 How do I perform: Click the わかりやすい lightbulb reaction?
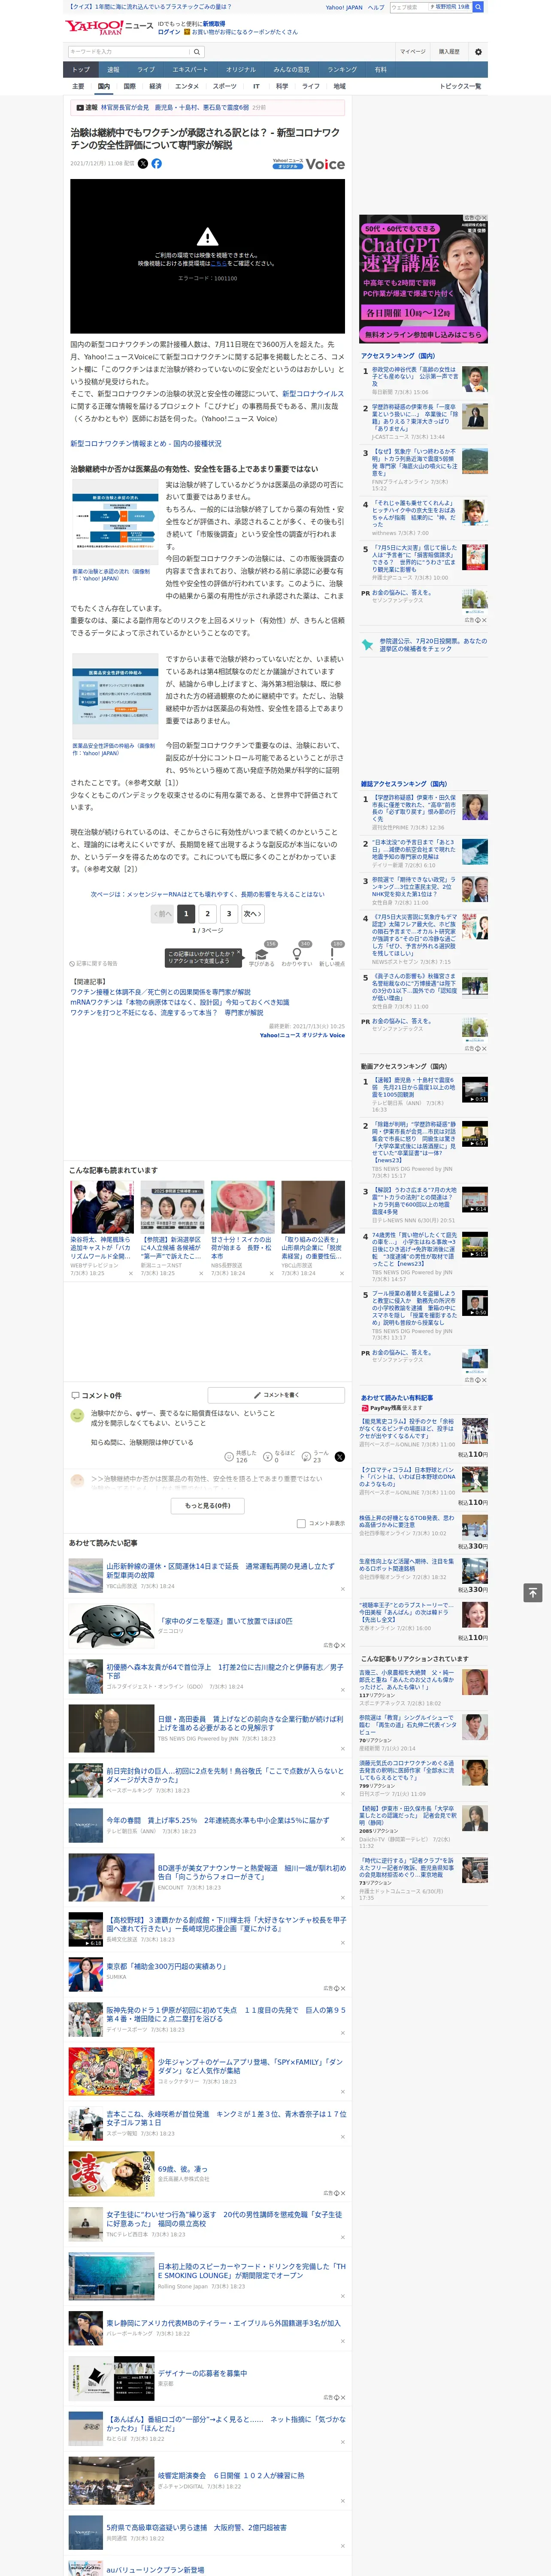coord(297,954)
